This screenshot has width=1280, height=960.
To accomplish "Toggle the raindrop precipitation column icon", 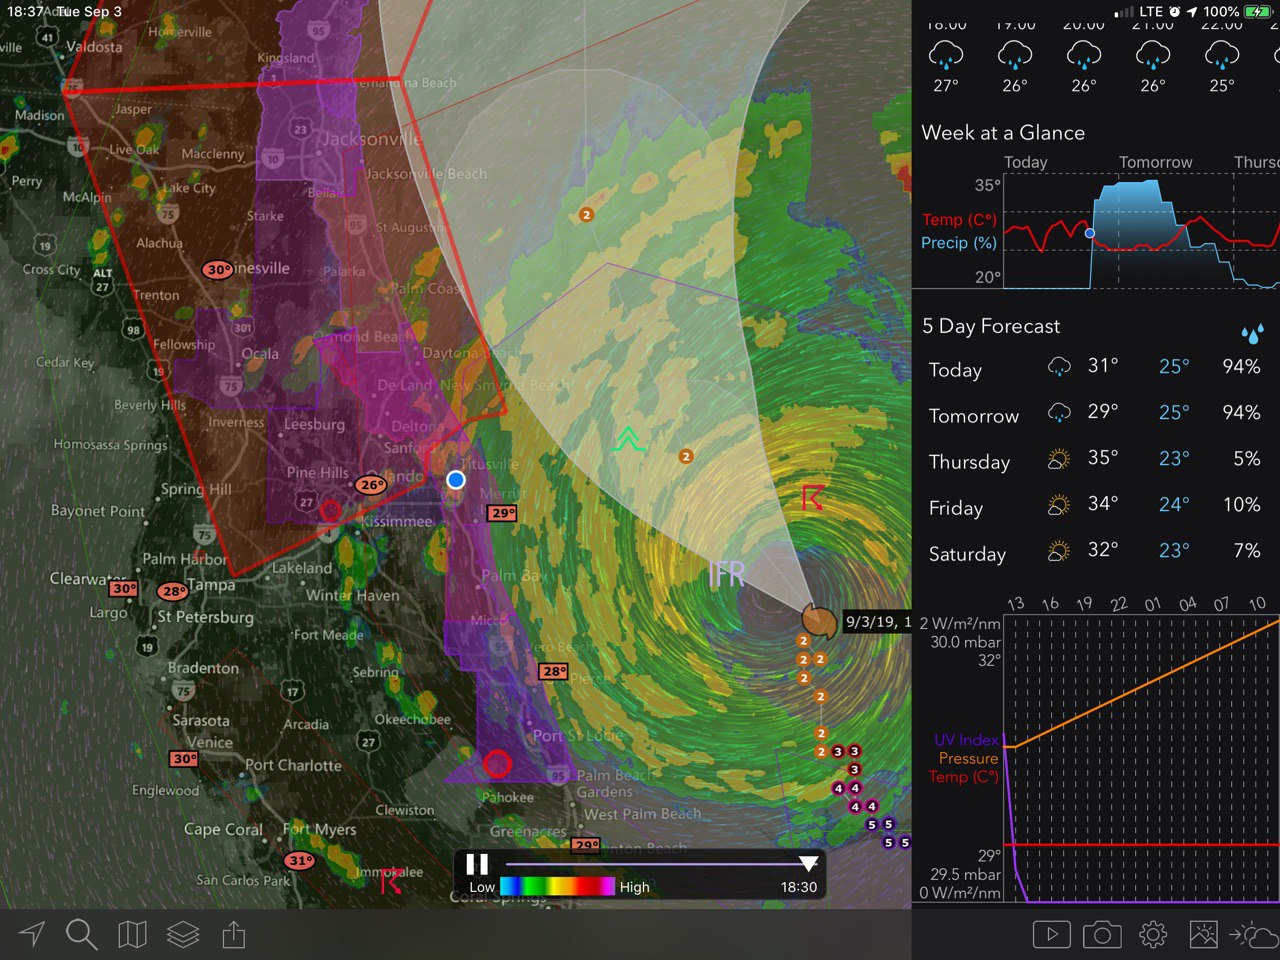I will [x=1251, y=333].
